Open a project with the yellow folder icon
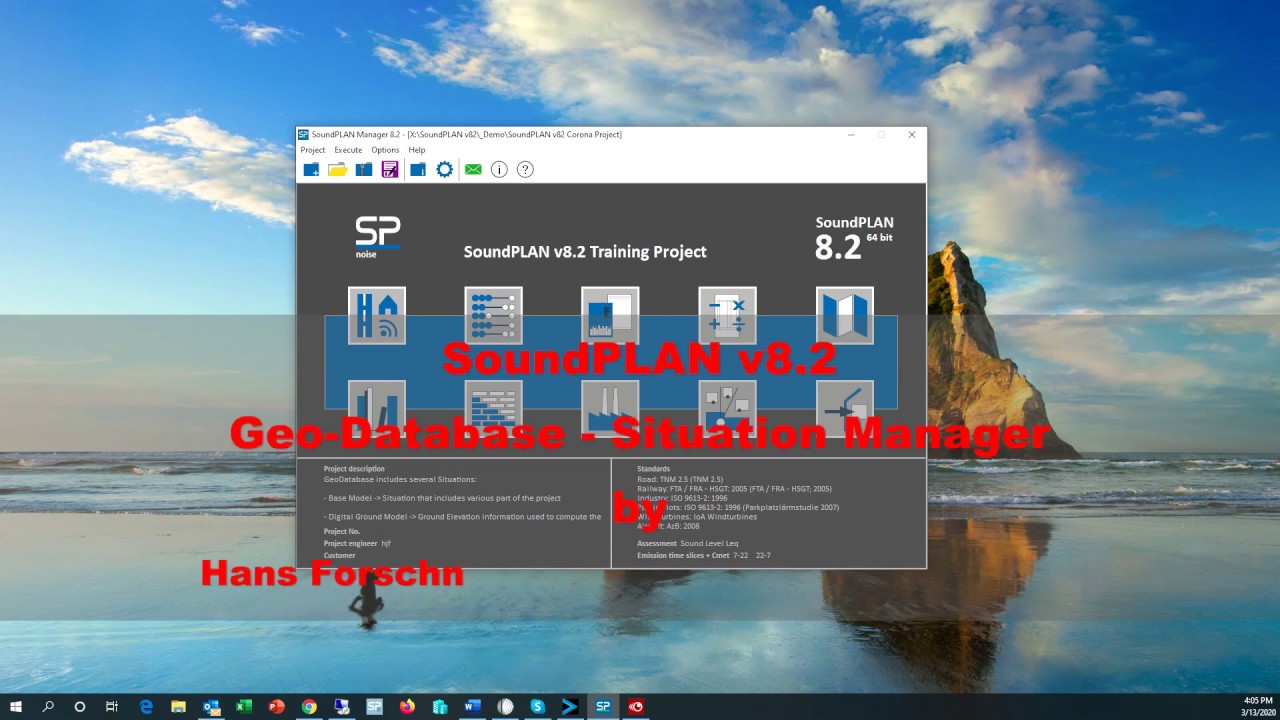Image resolution: width=1280 pixels, height=720 pixels. coord(338,170)
